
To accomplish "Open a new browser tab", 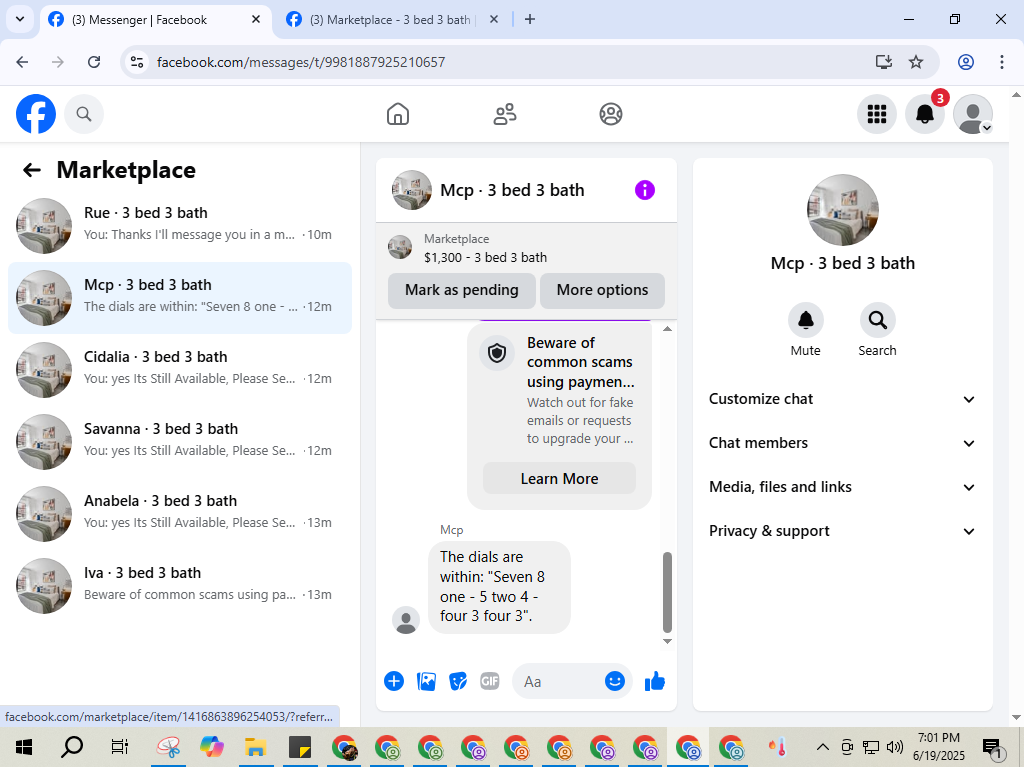I will pos(530,20).
